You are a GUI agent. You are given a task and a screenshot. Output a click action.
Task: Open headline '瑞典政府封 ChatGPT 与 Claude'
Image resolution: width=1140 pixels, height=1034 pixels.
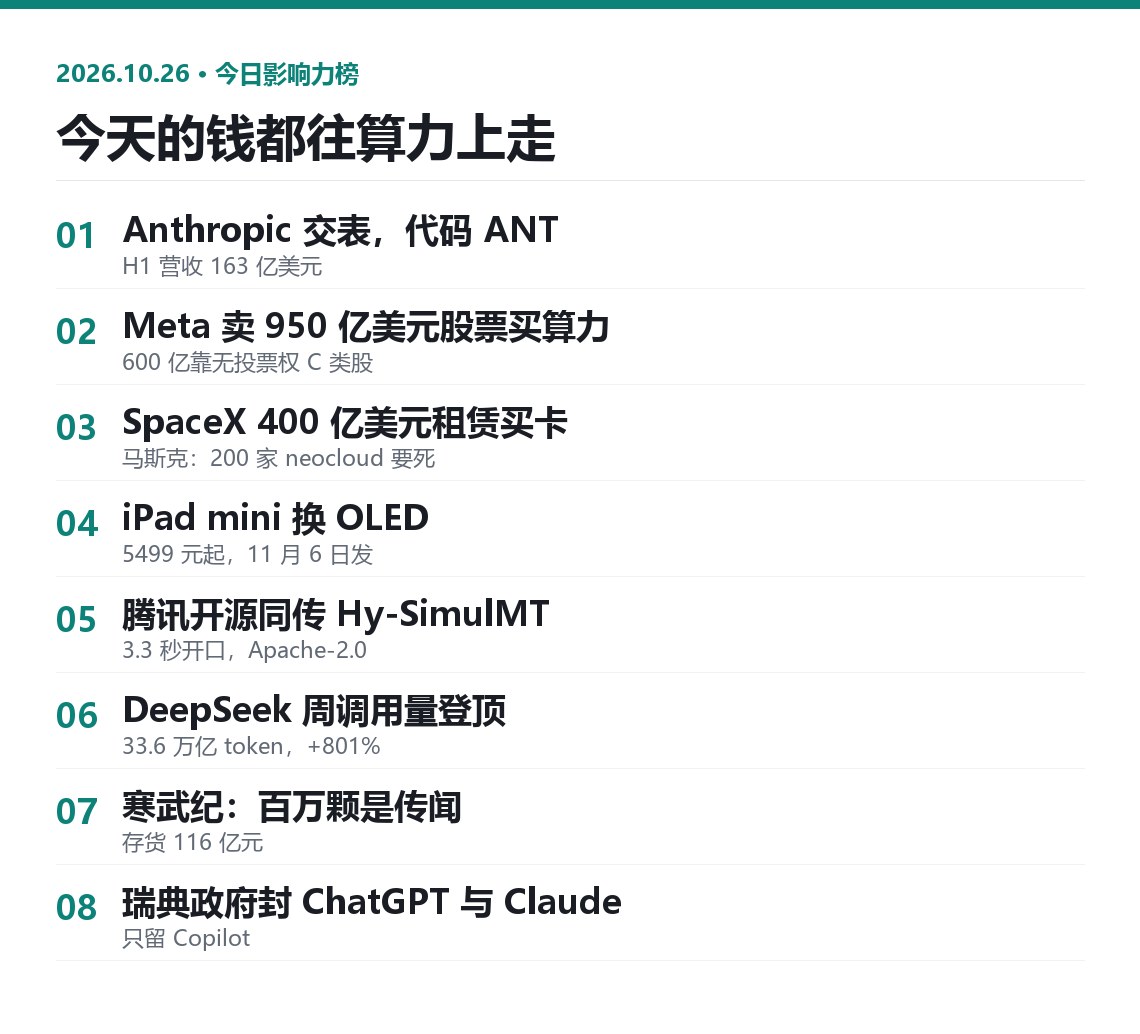[372, 902]
